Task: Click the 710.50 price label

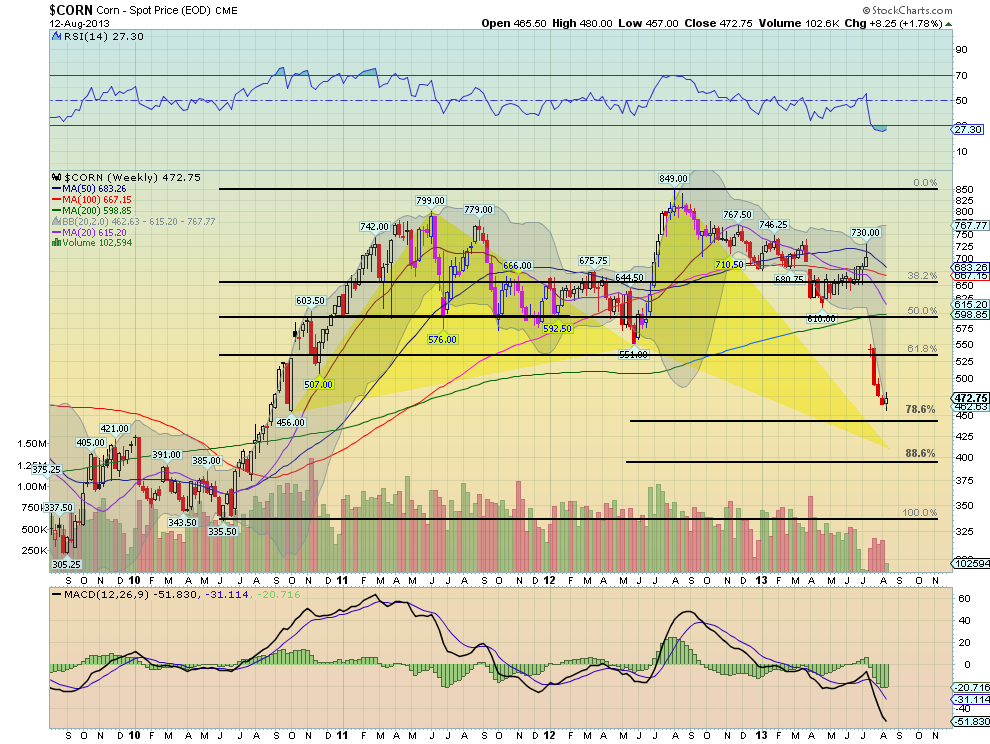Action: pyautogui.click(x=729, y=264)
